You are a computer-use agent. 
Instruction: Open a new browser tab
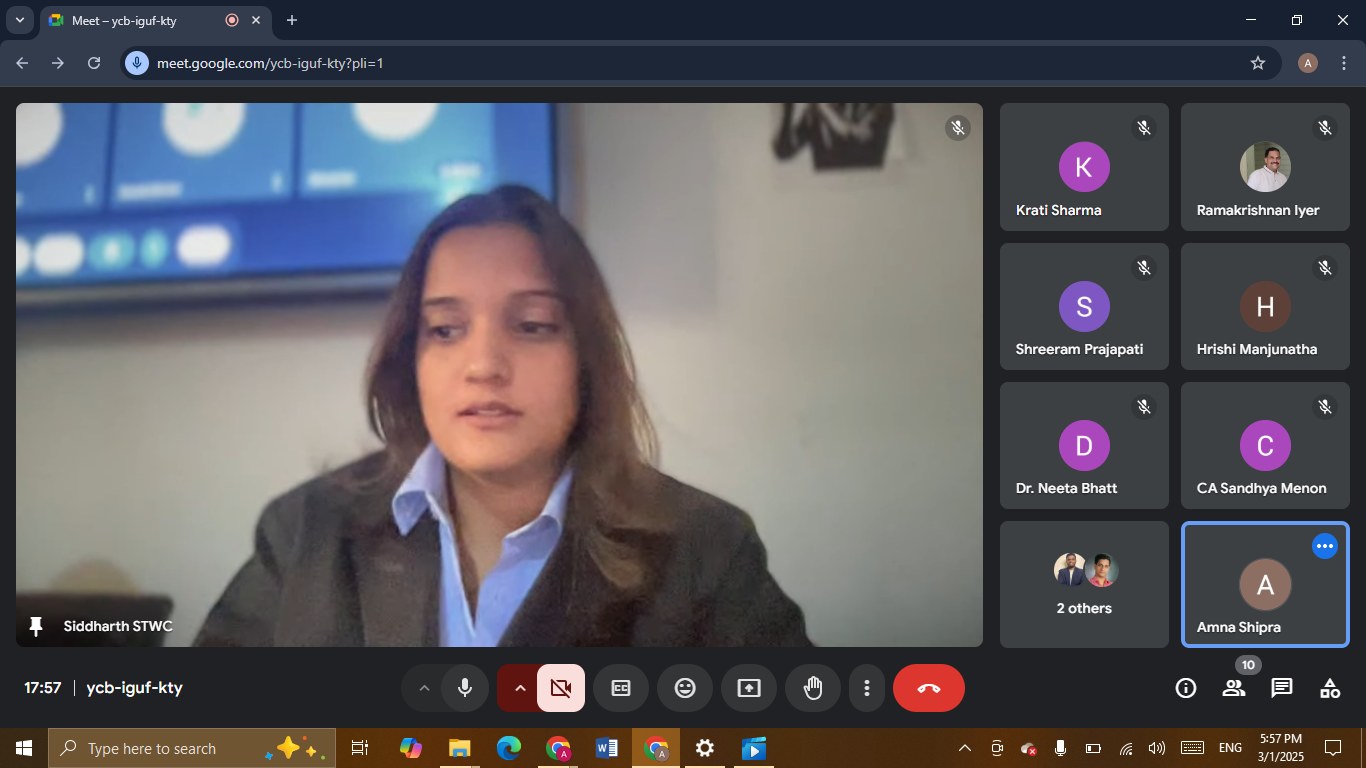click(x=292, y=20)
